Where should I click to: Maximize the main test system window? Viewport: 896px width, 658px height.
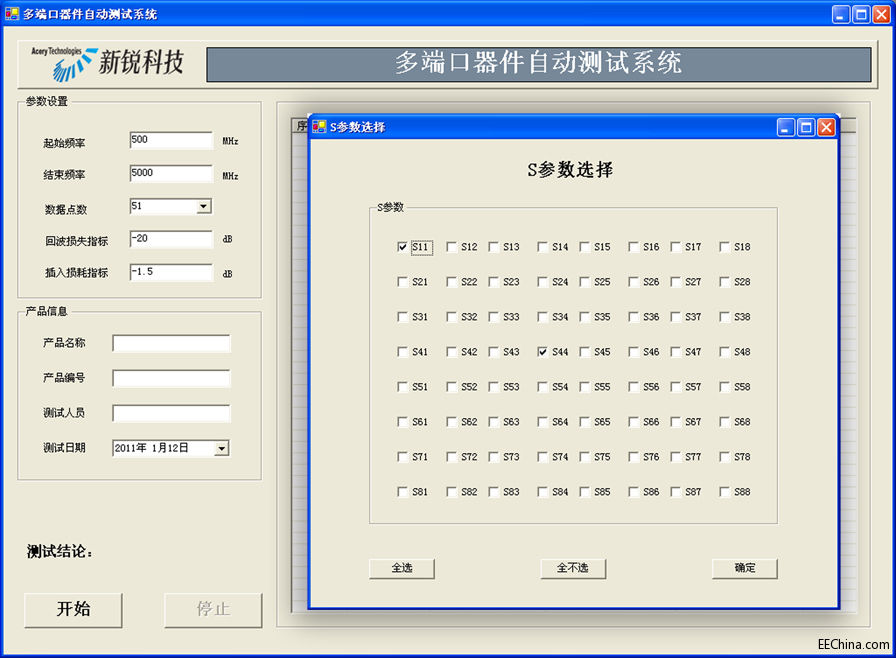point(861,14)
